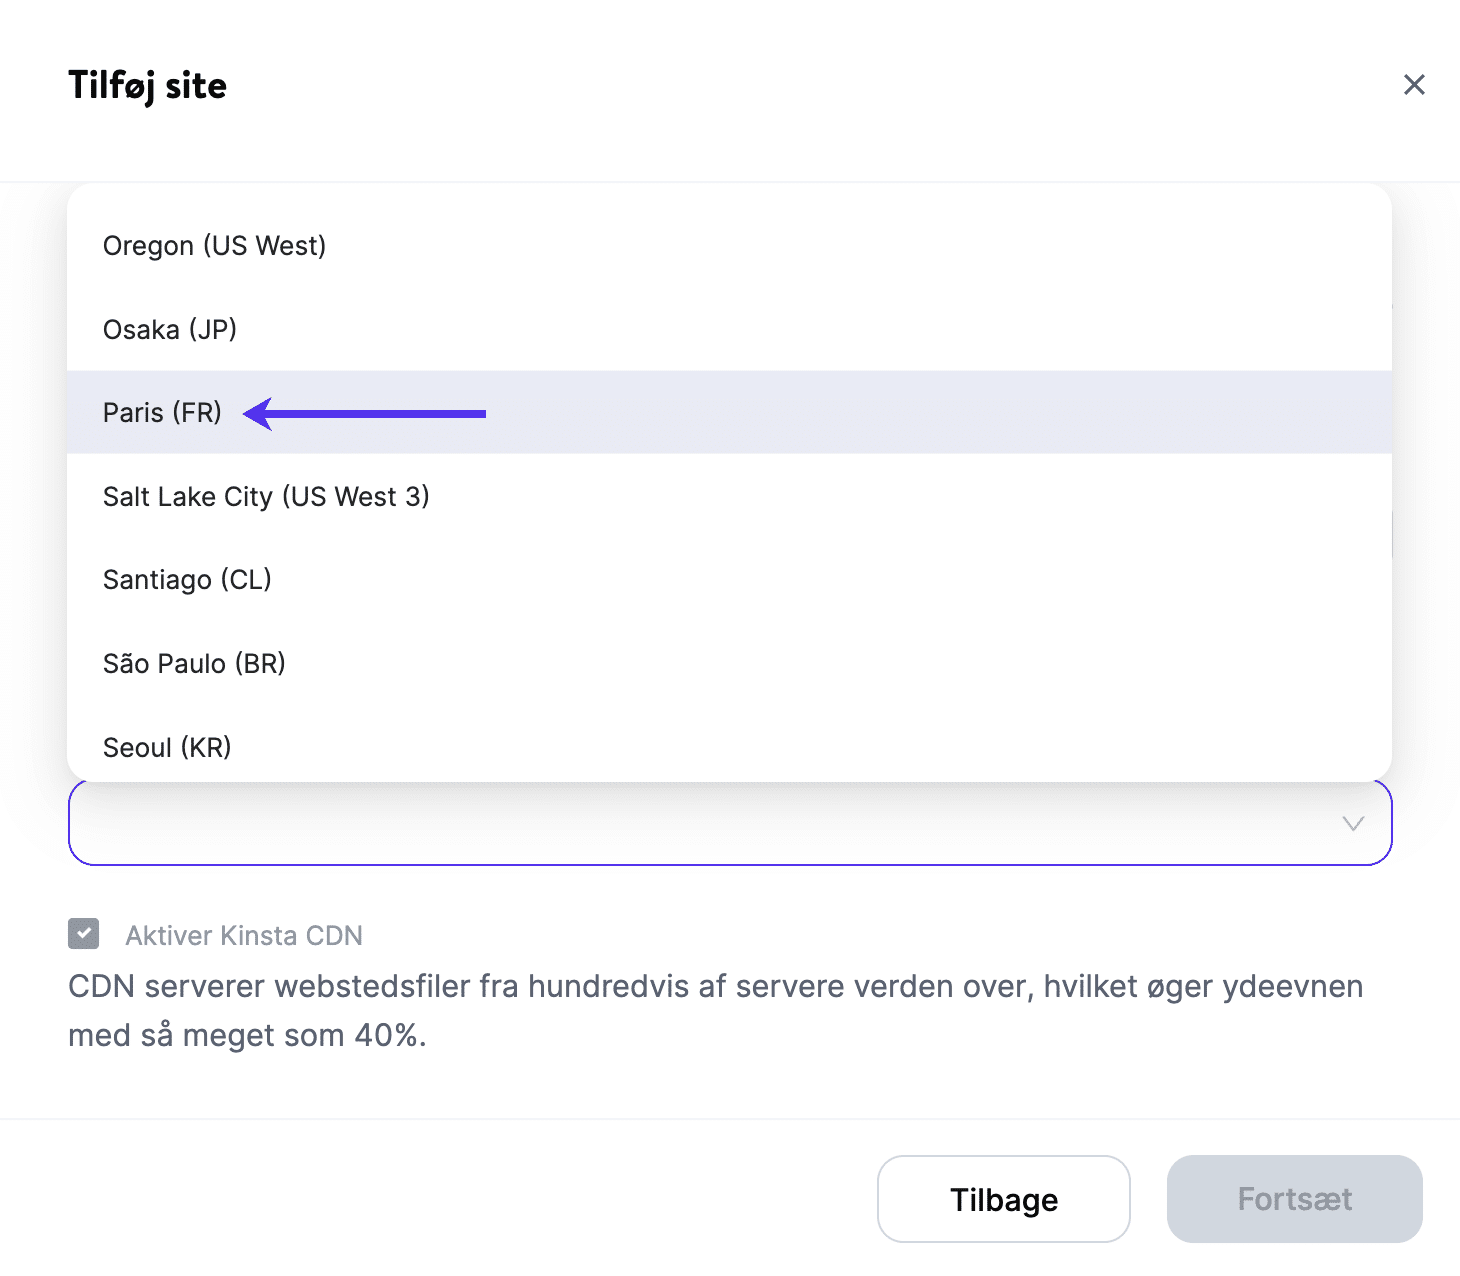Select São Paulo (BR) option
Viewport: 1460px width, 1276px height.
(194, 664)
